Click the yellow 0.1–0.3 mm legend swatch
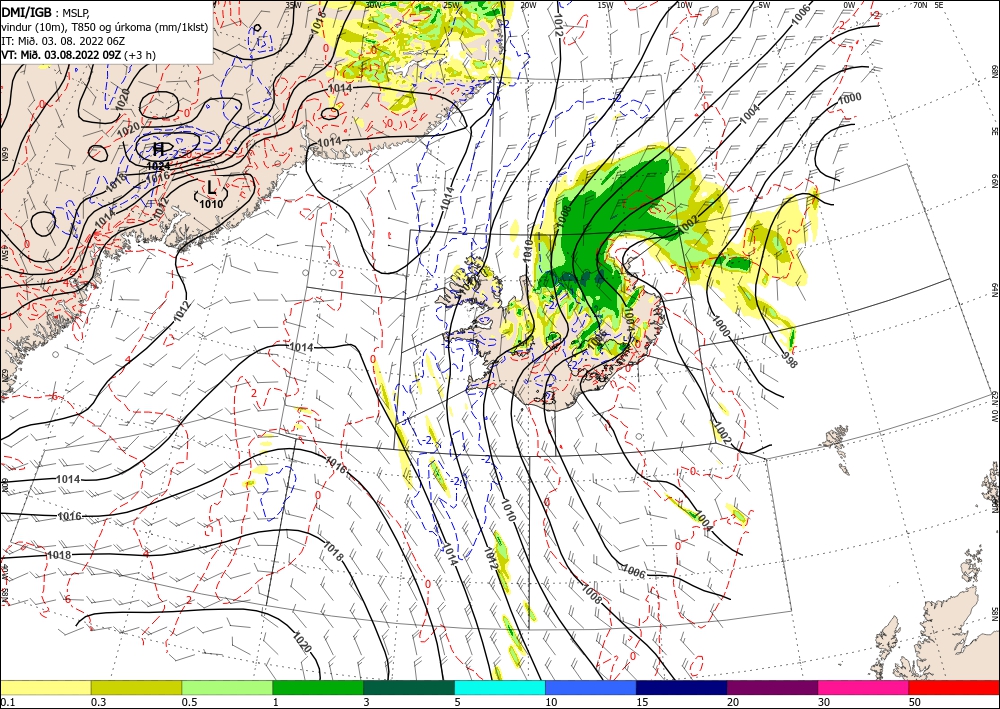Viewport: 1000px width, 709px height. tap(45, 687)
